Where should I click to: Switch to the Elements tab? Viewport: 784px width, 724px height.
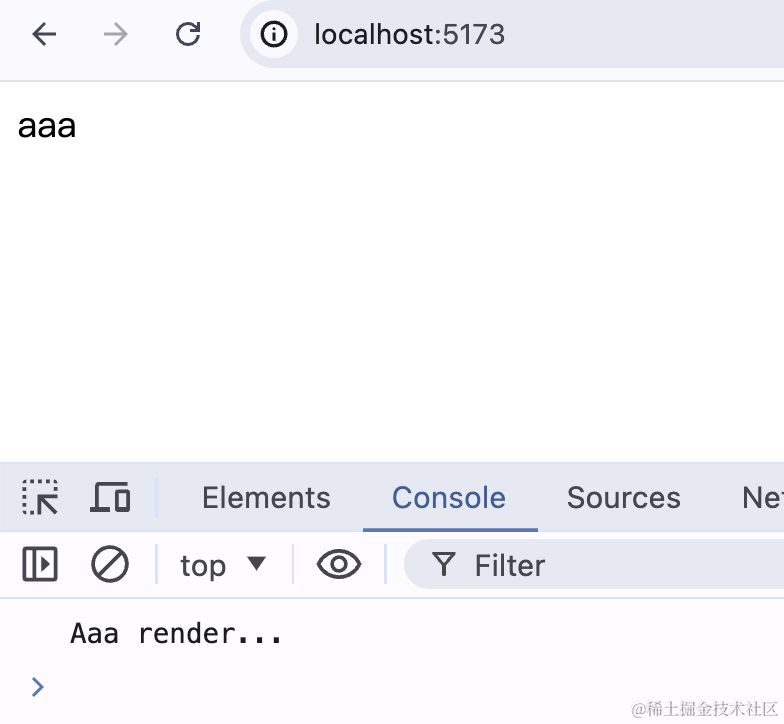(266, 497)
